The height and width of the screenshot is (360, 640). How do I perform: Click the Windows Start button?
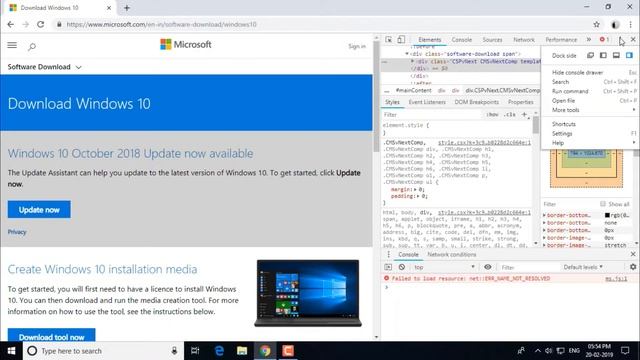tap(11, 351)
